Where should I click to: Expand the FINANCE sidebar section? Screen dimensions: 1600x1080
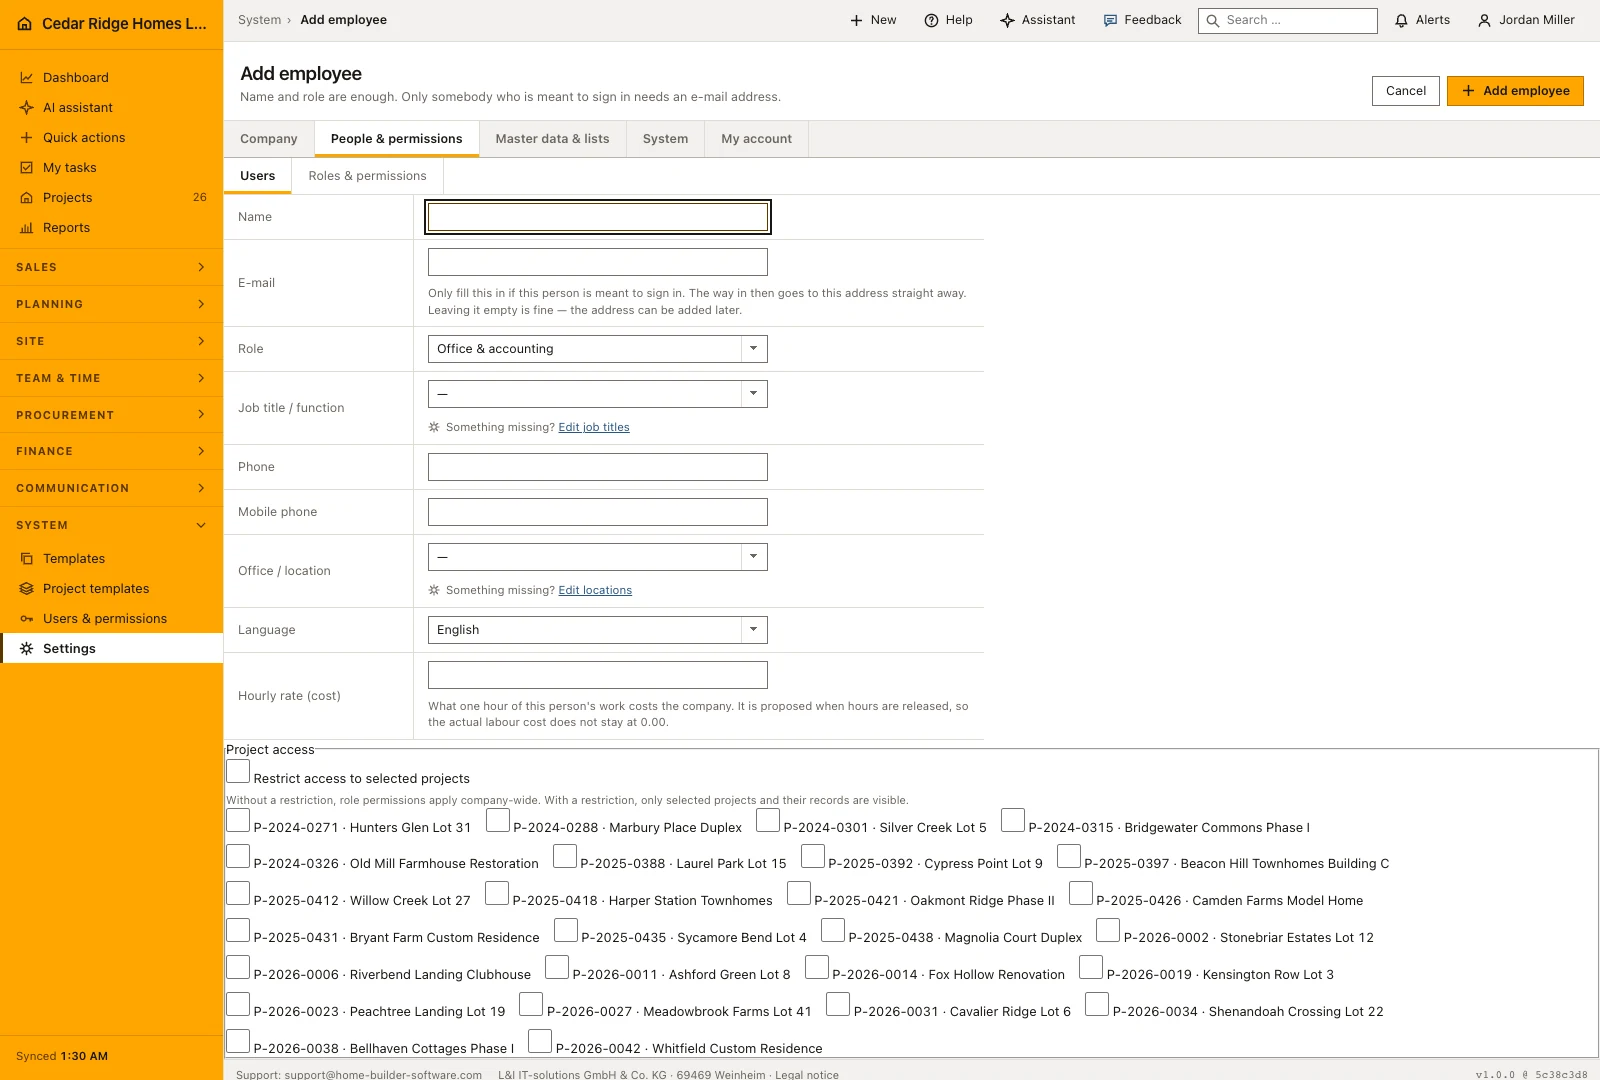pyautogui.click(x=111, y=451)
